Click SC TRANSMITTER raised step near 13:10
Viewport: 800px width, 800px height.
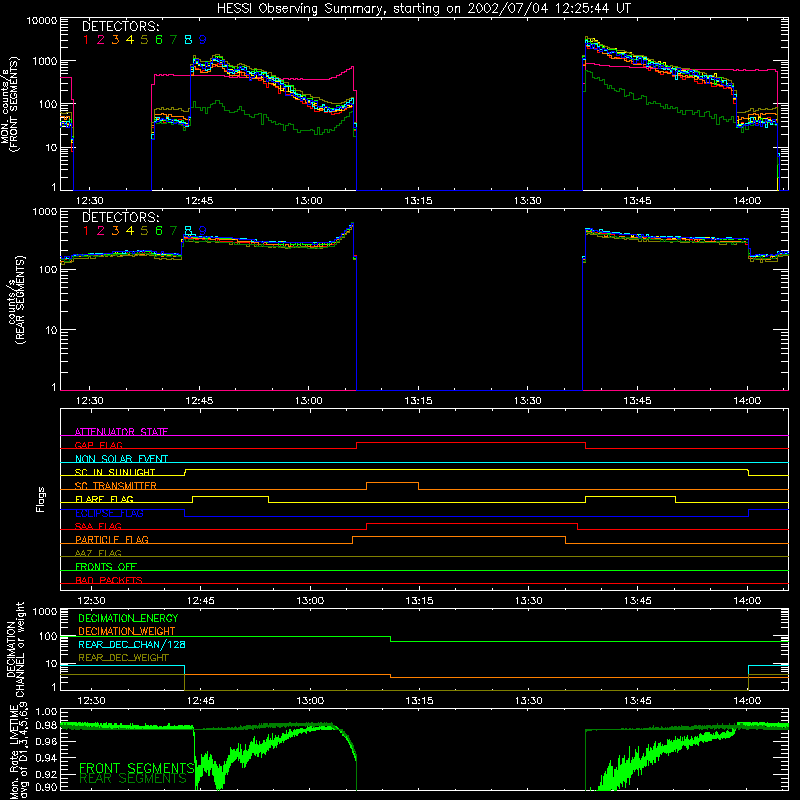coord(392,483)
